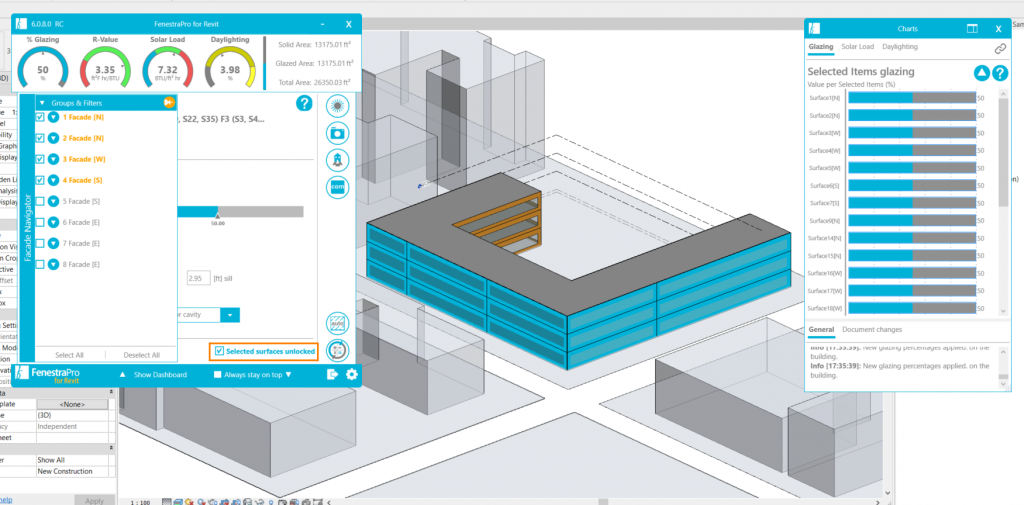Expand the 8 Facade [E] group arrow

54,265
